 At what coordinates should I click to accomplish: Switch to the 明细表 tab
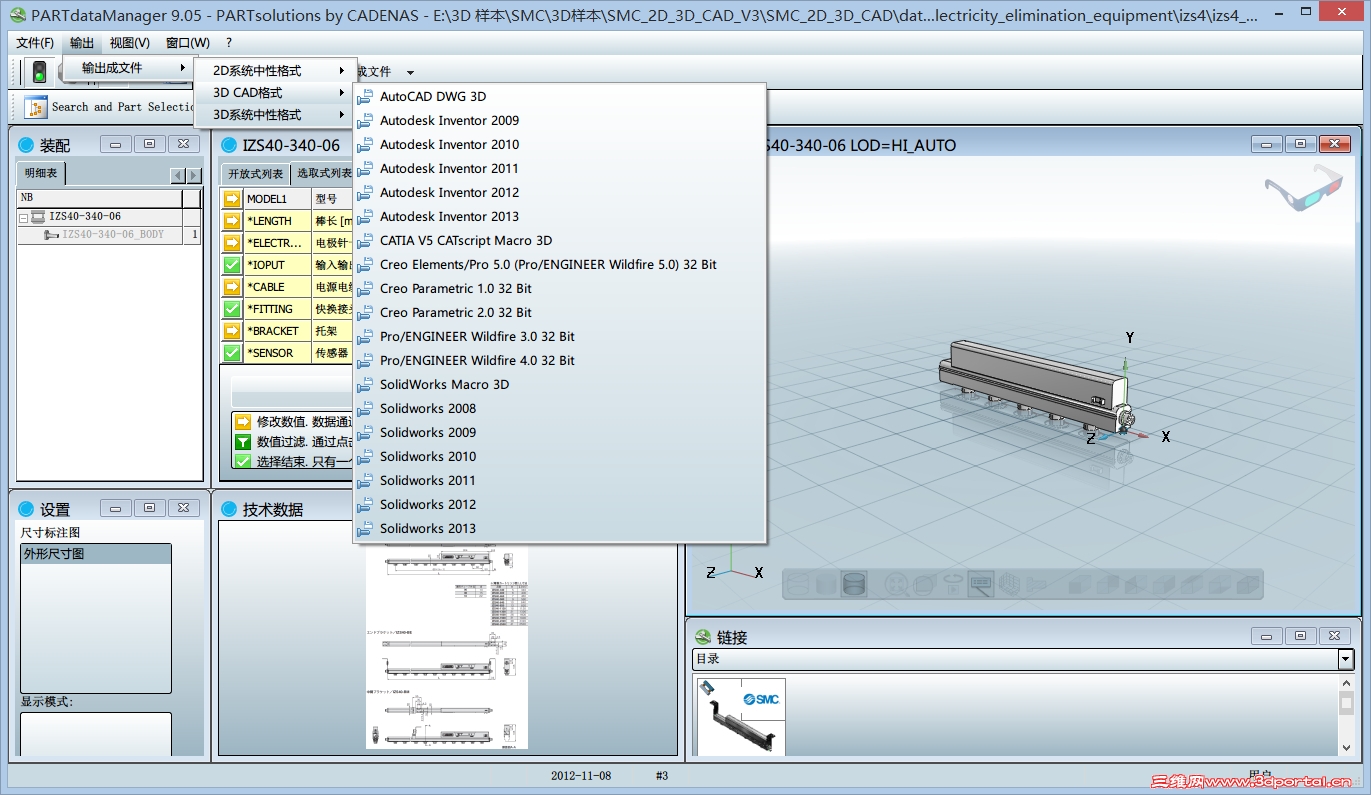pyautogui.click(x=41, y=174)
